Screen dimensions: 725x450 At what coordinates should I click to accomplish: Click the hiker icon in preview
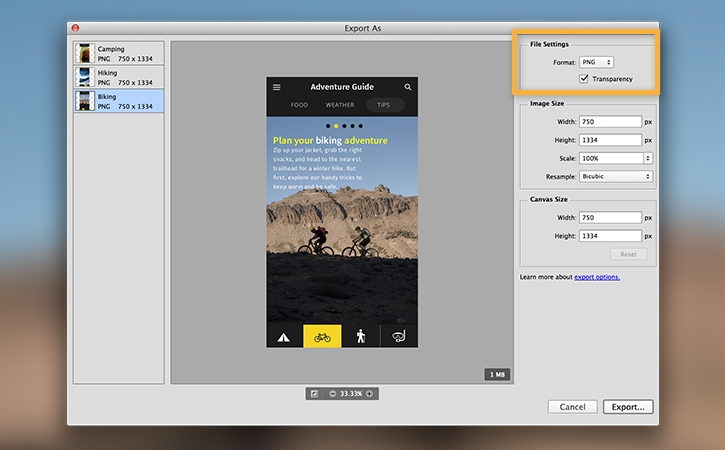click(360, 336)
